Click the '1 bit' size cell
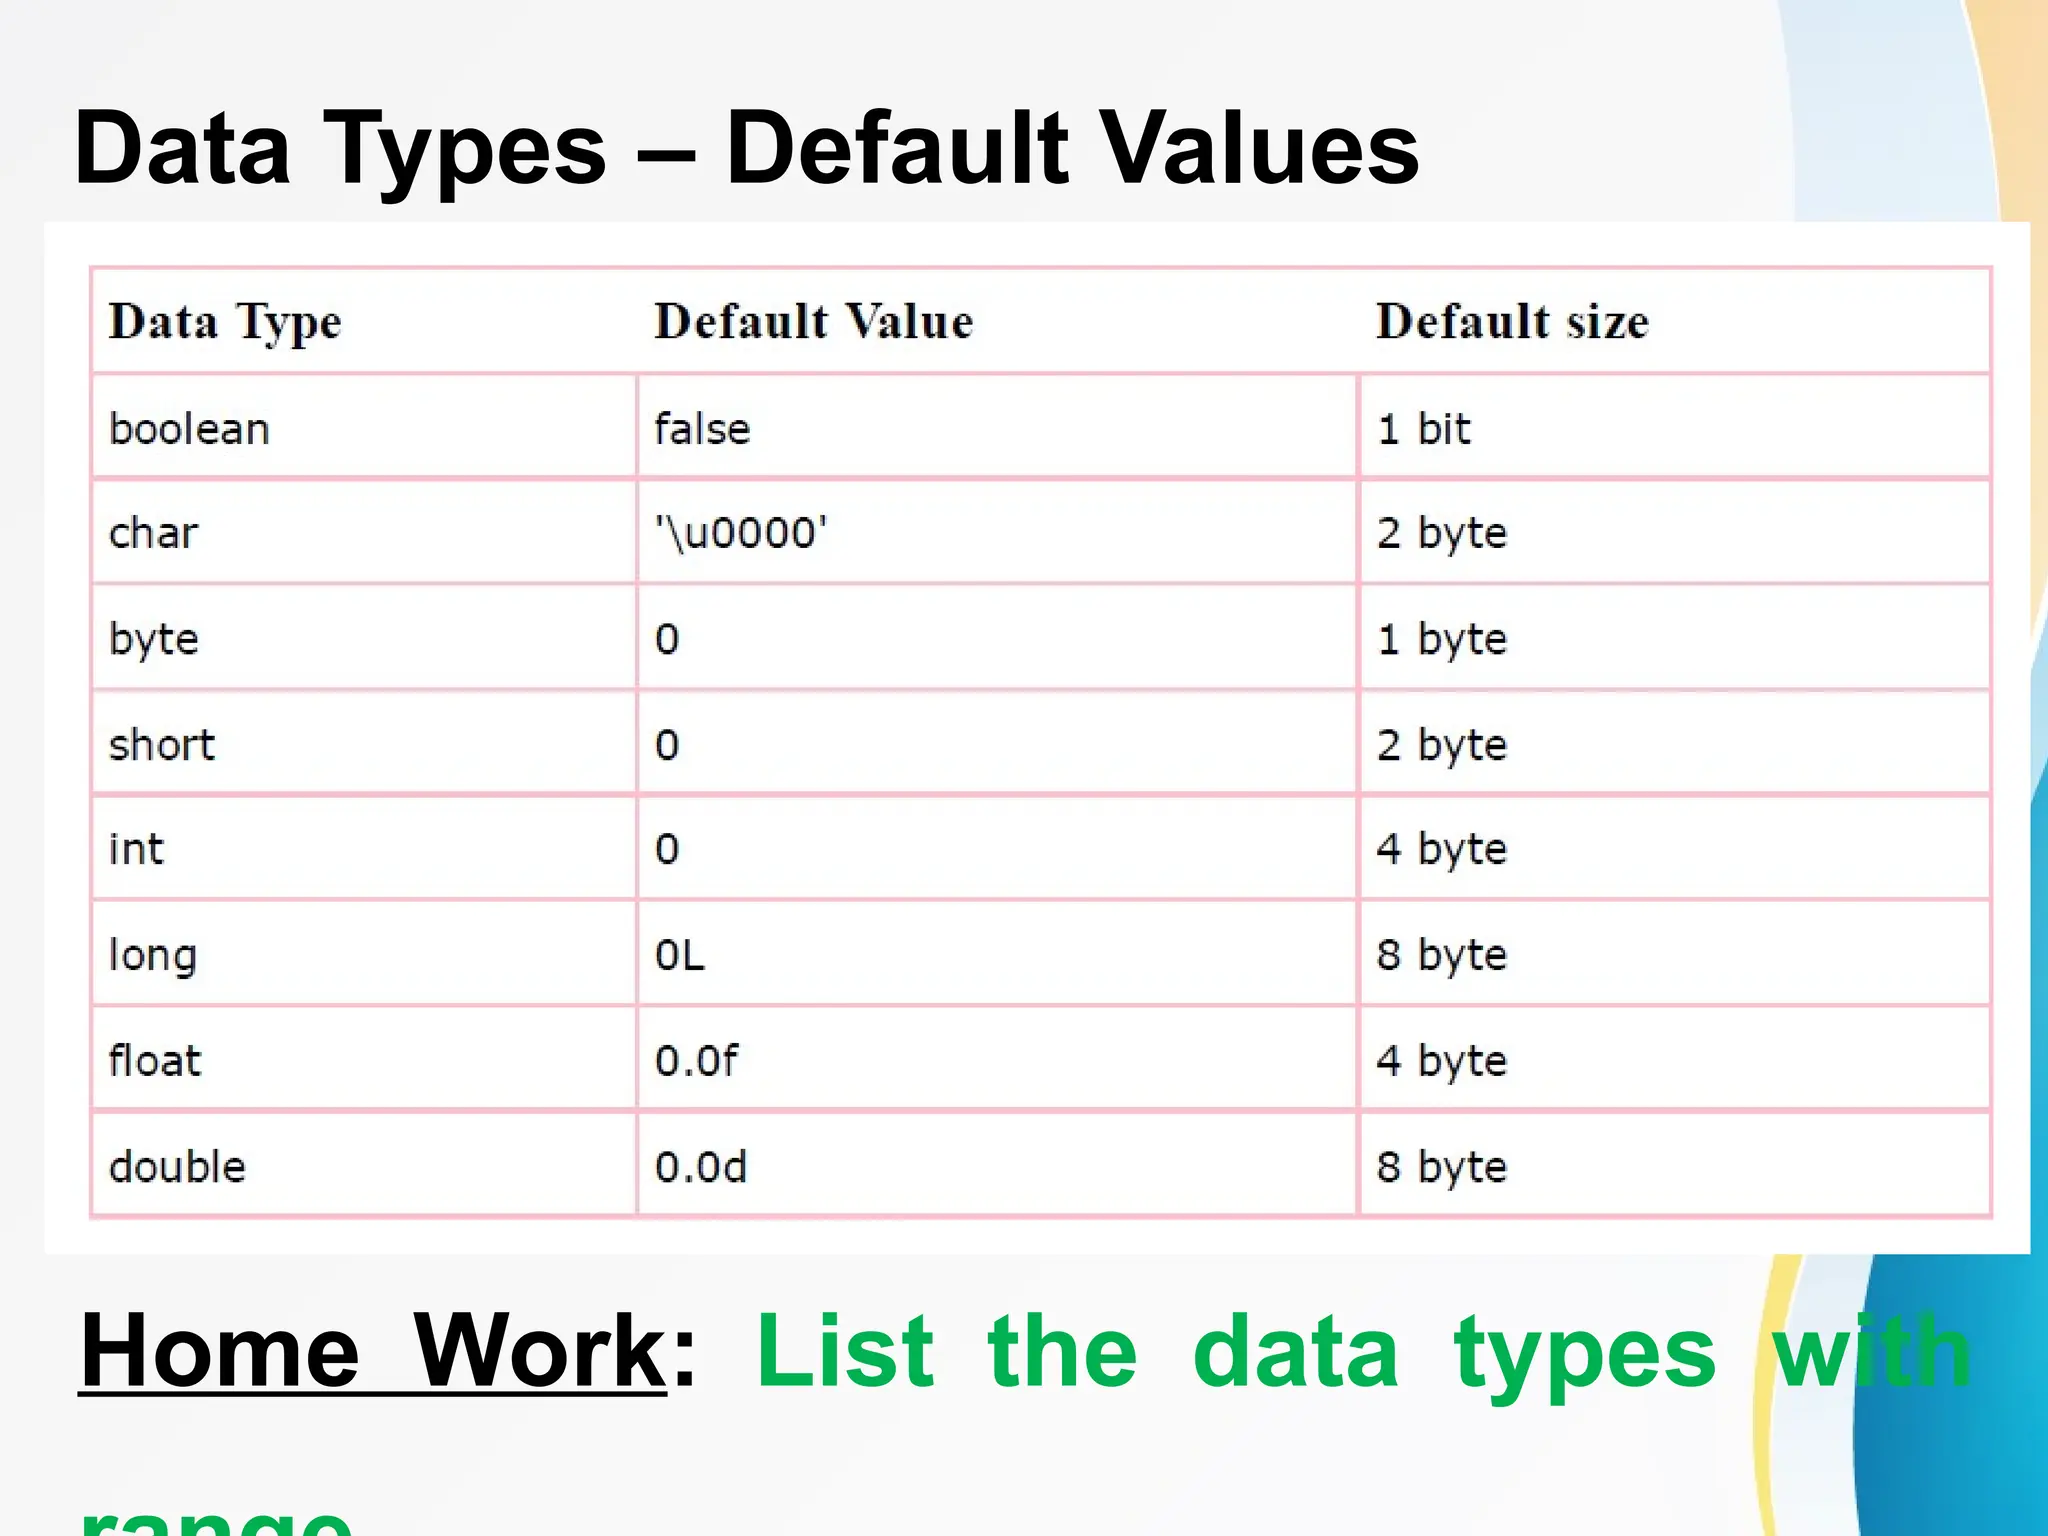Screen dimensions: 2048x1536 [1423, 429]
